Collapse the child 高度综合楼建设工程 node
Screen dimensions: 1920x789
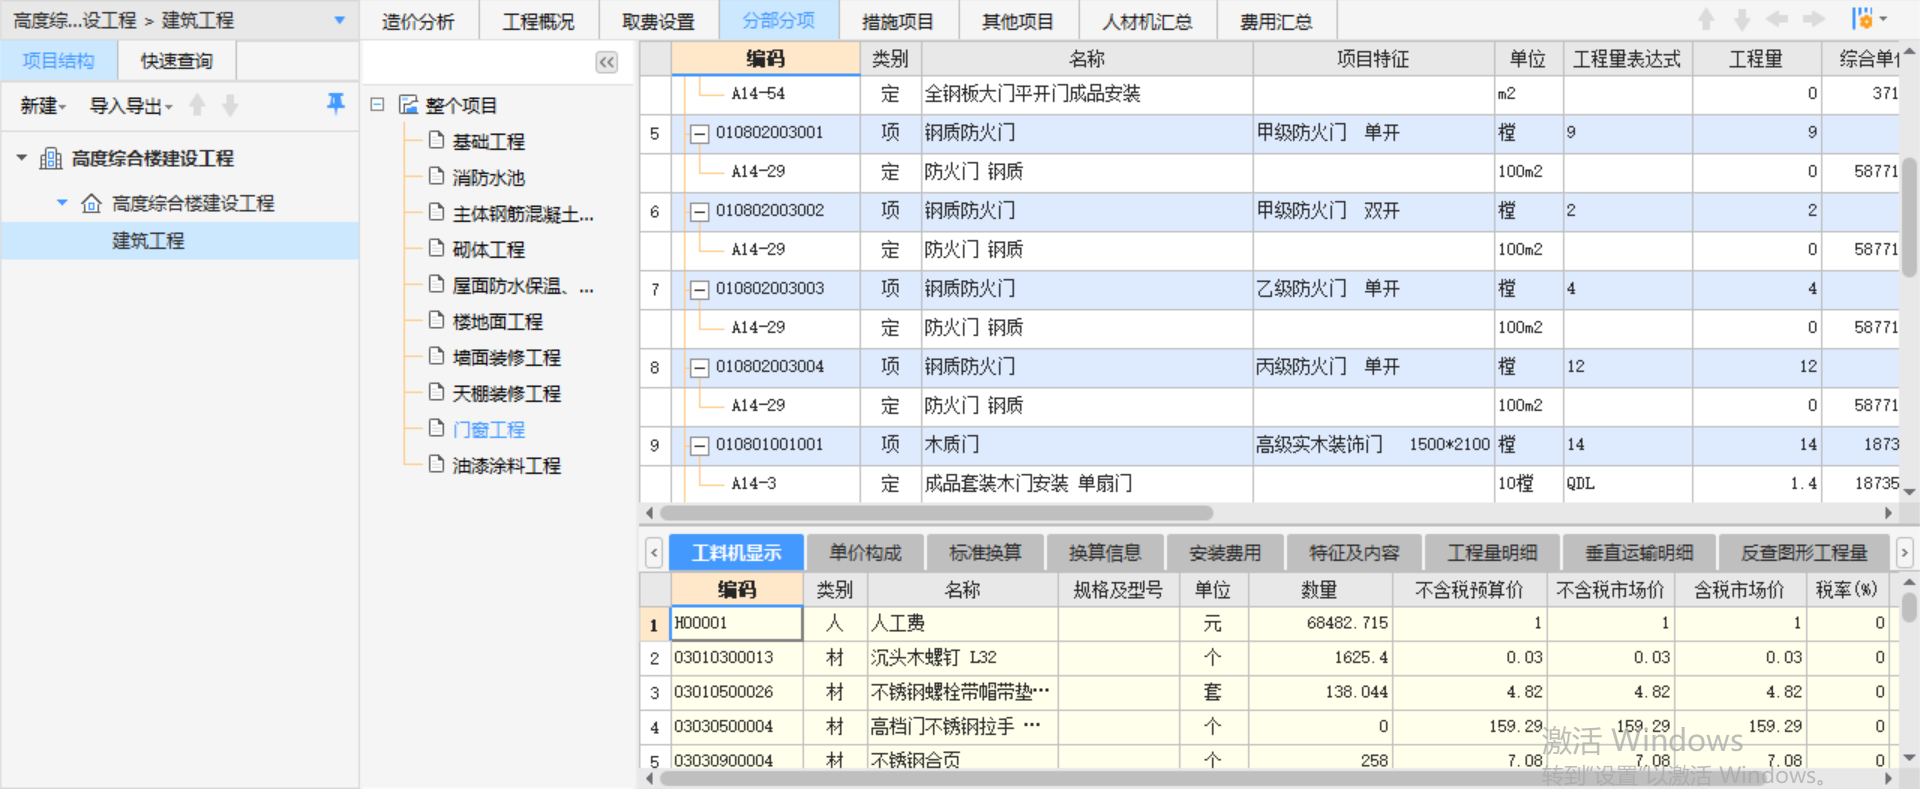(62, 203)
